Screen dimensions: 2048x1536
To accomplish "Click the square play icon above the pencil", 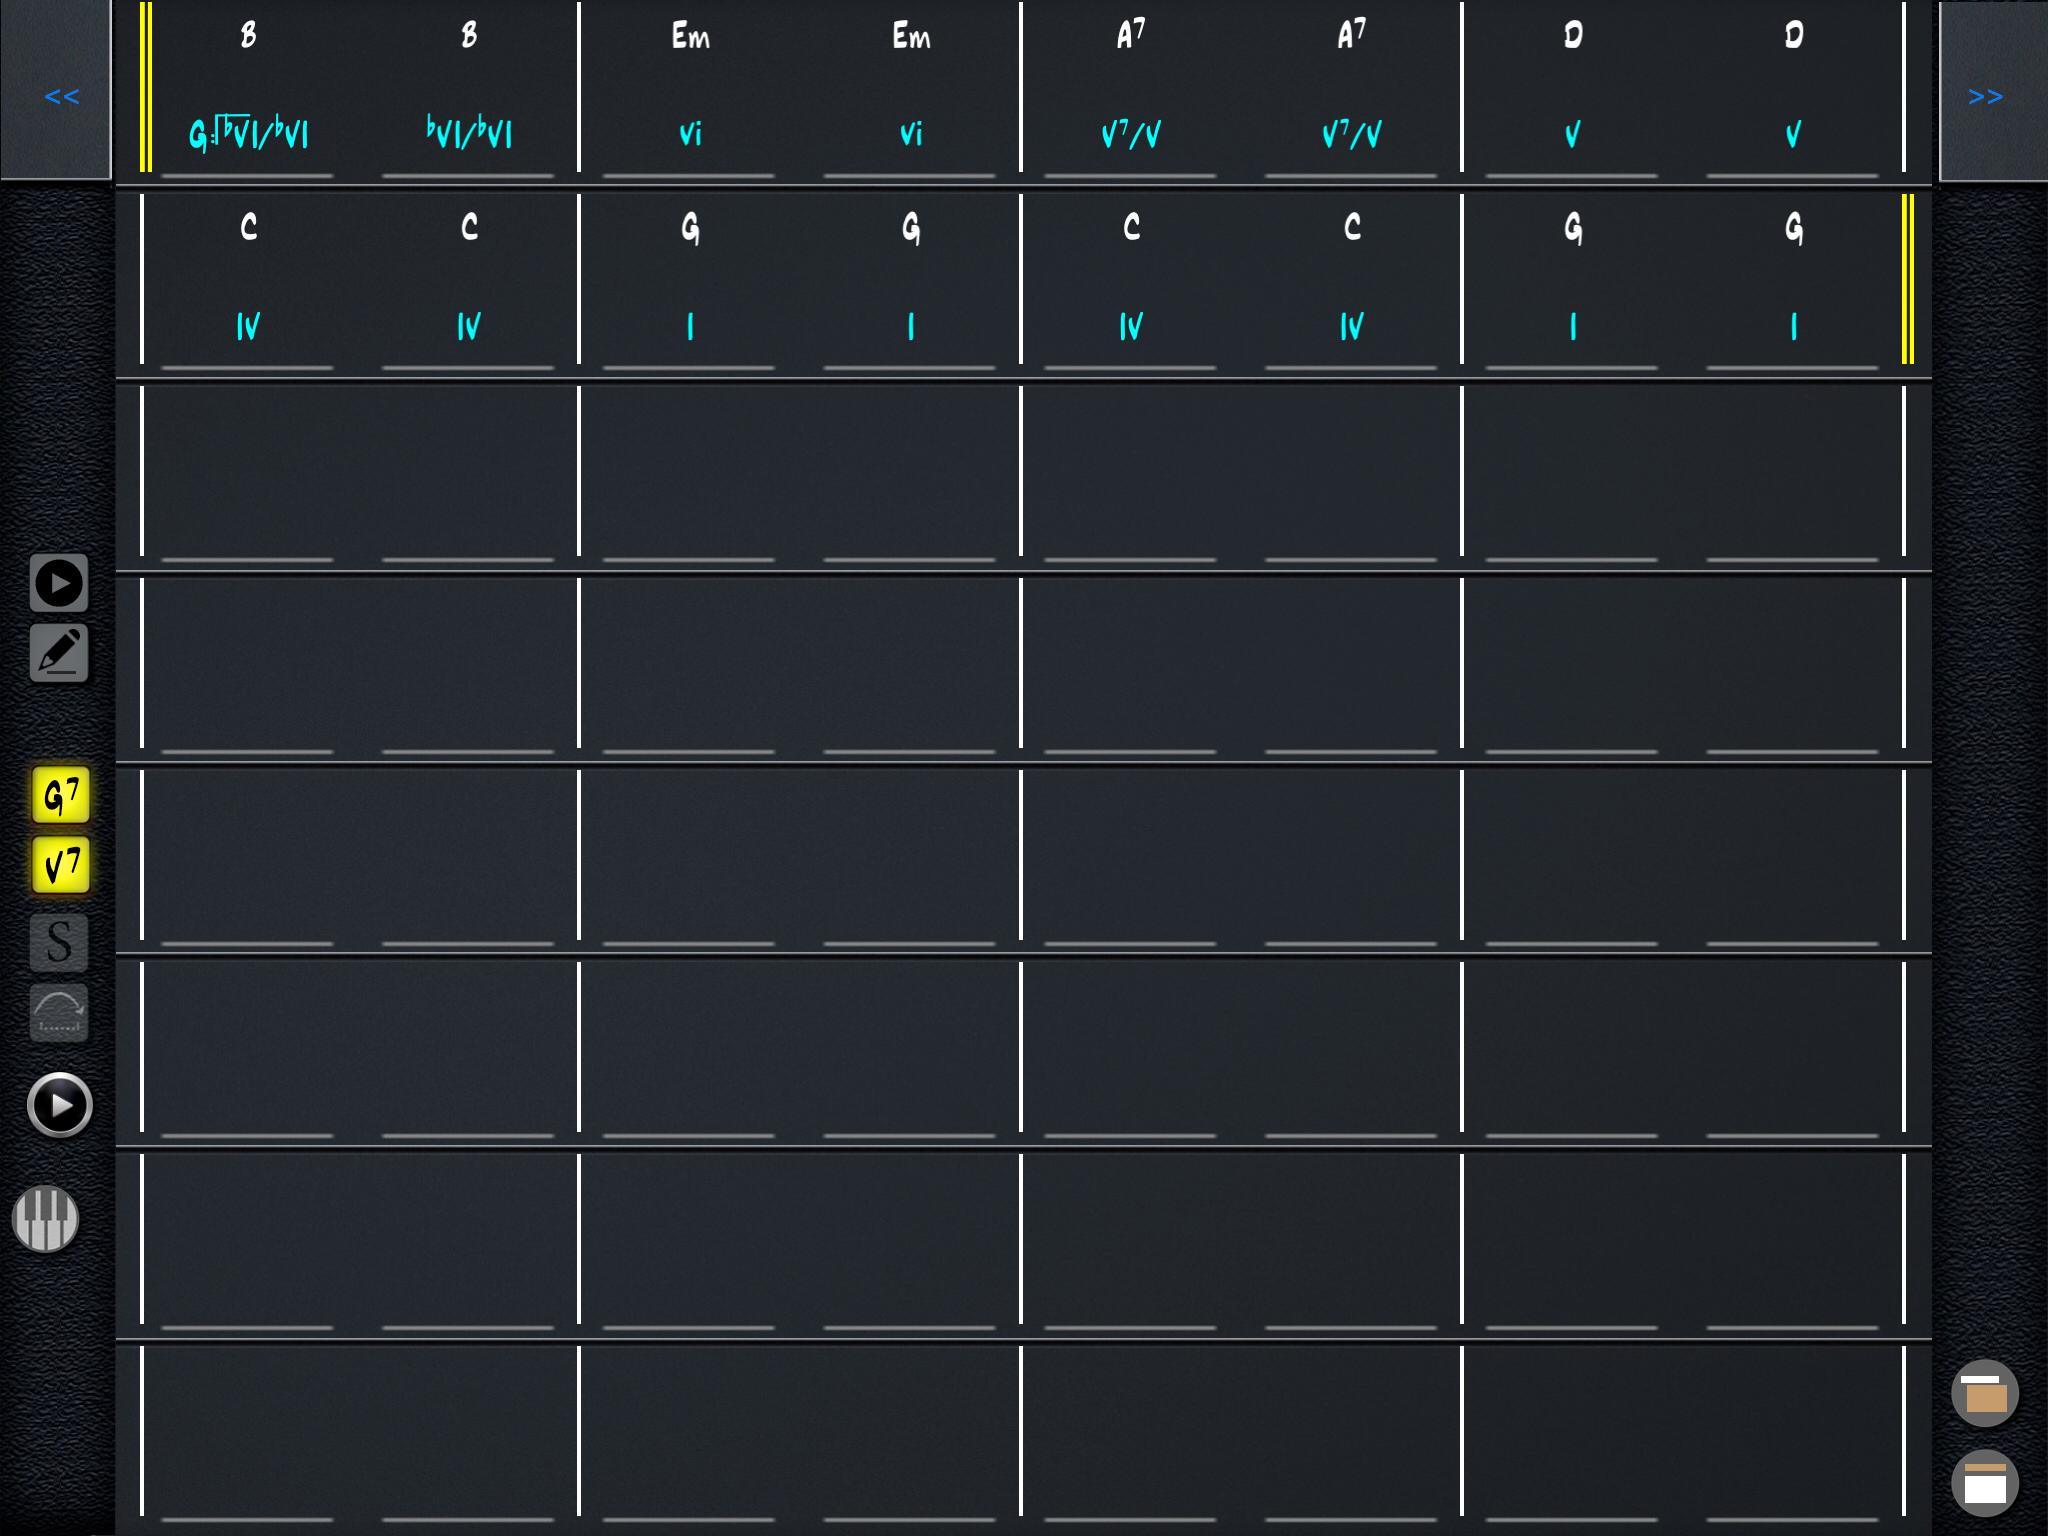I will (59, 583).
